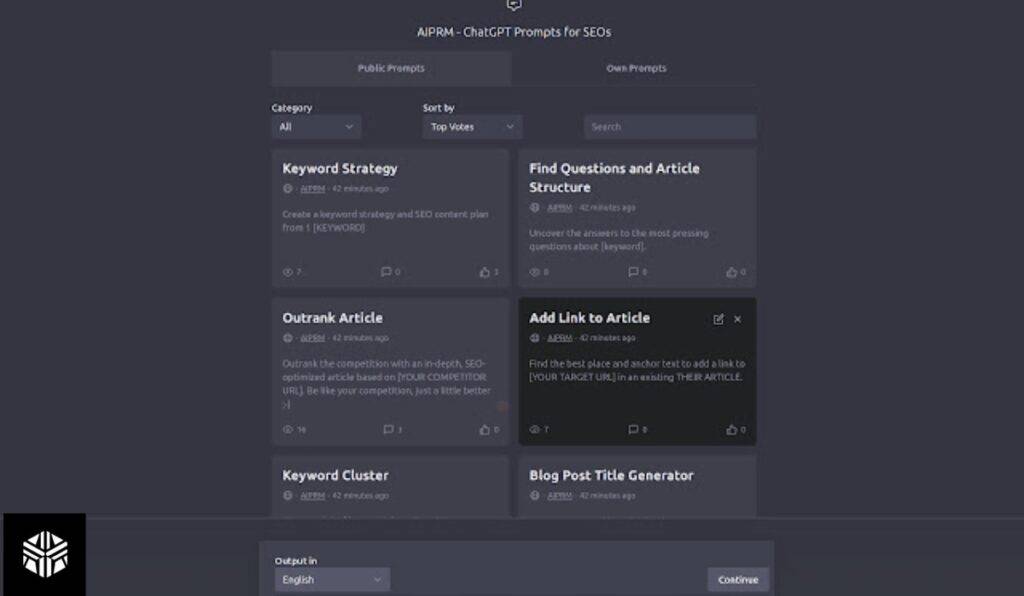Click globe icon on Keyword Strategy card
This screenshot has width=1024, height=596.
coord(287,189)
